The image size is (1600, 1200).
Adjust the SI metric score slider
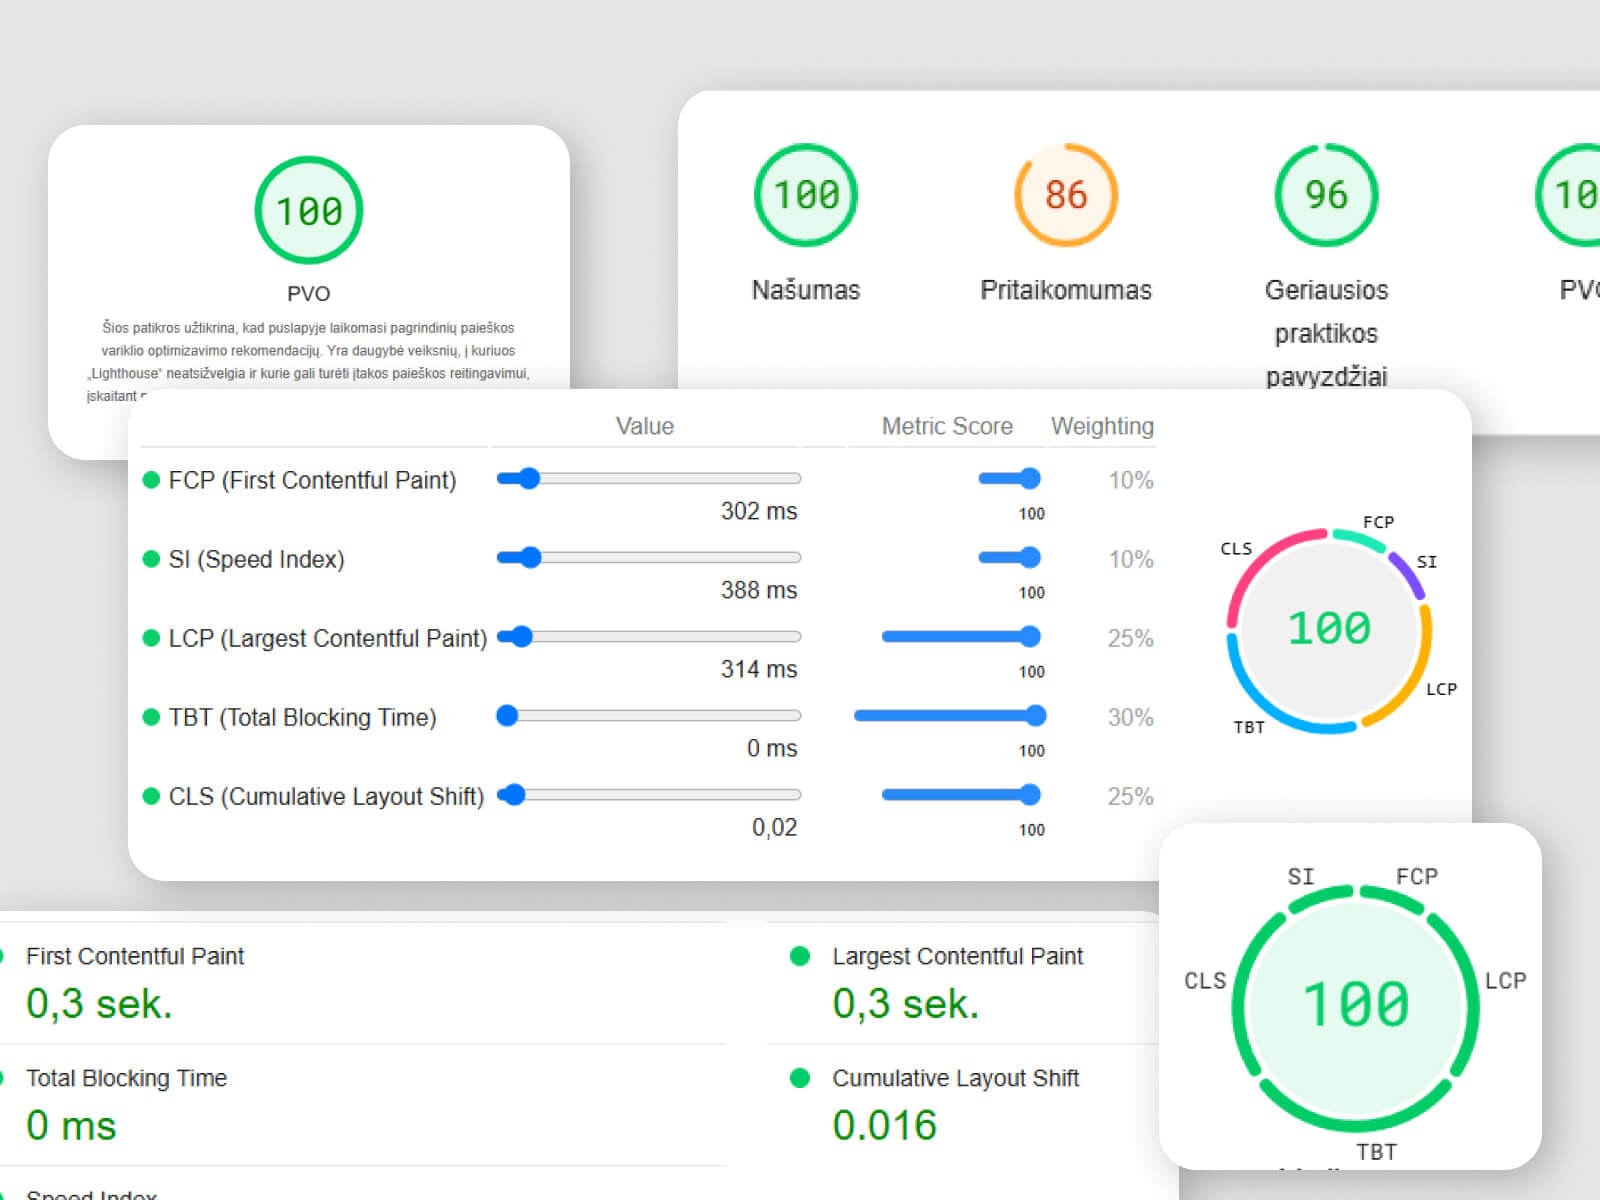(1010, 558)
